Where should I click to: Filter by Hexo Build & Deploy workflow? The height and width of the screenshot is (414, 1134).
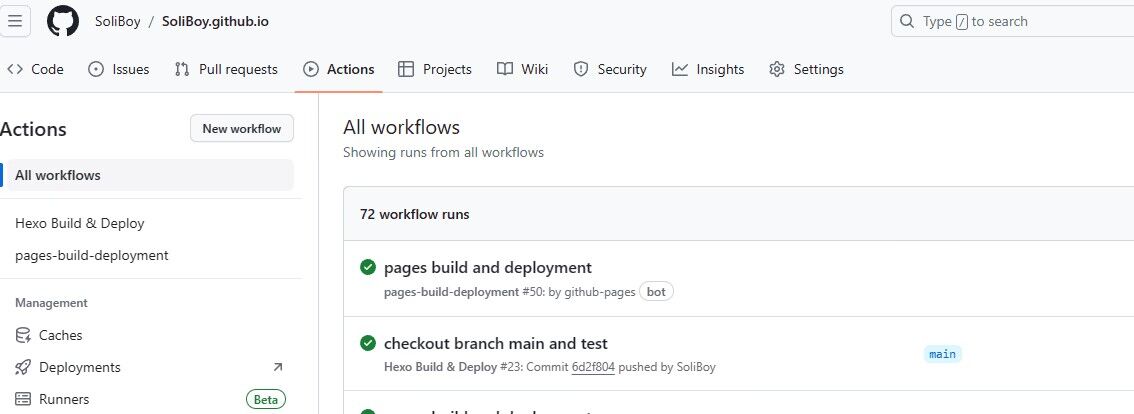(x=80, y=224)
